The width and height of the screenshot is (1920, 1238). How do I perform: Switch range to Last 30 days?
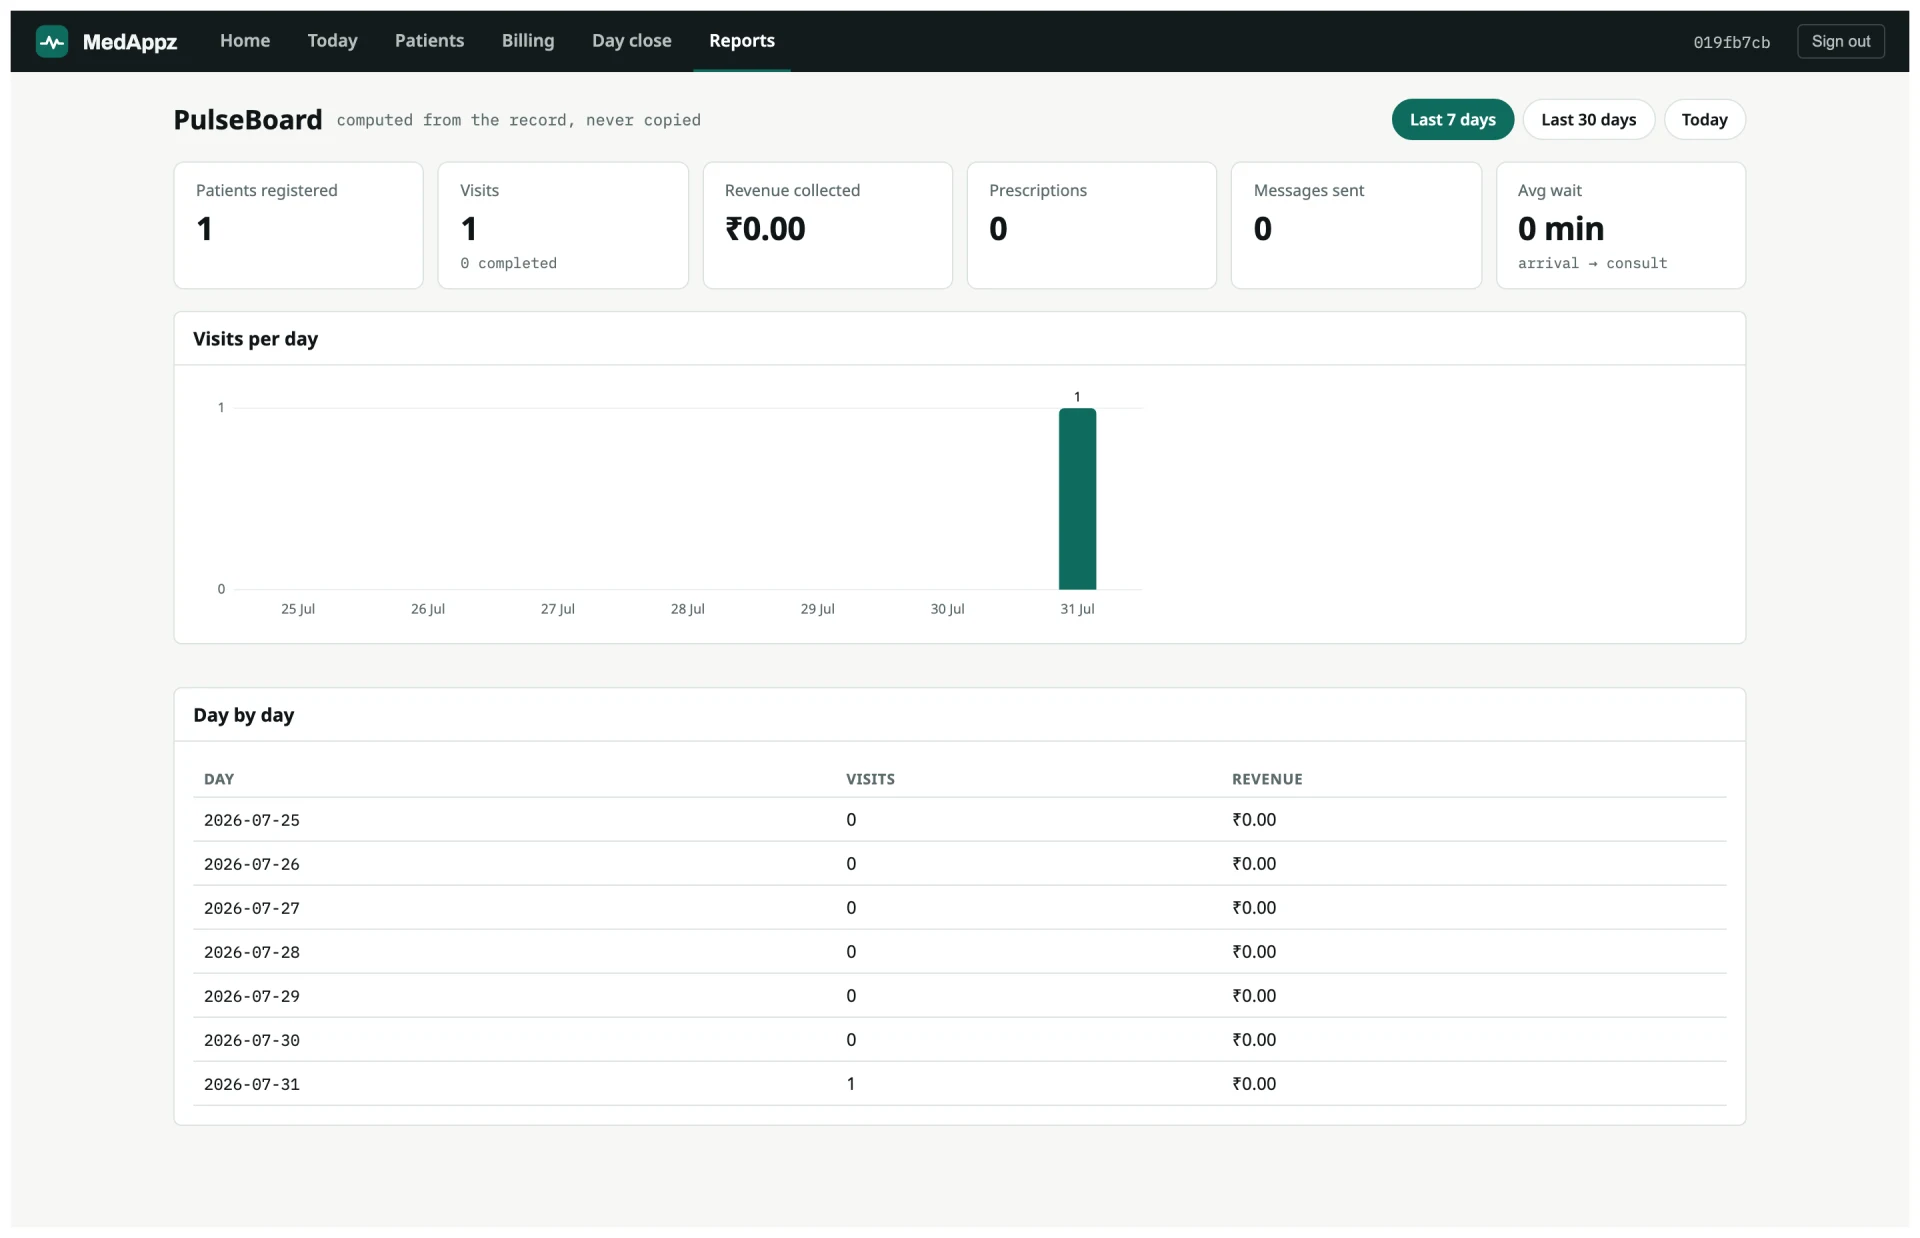pyautogui.click(x=1588, y=120)
